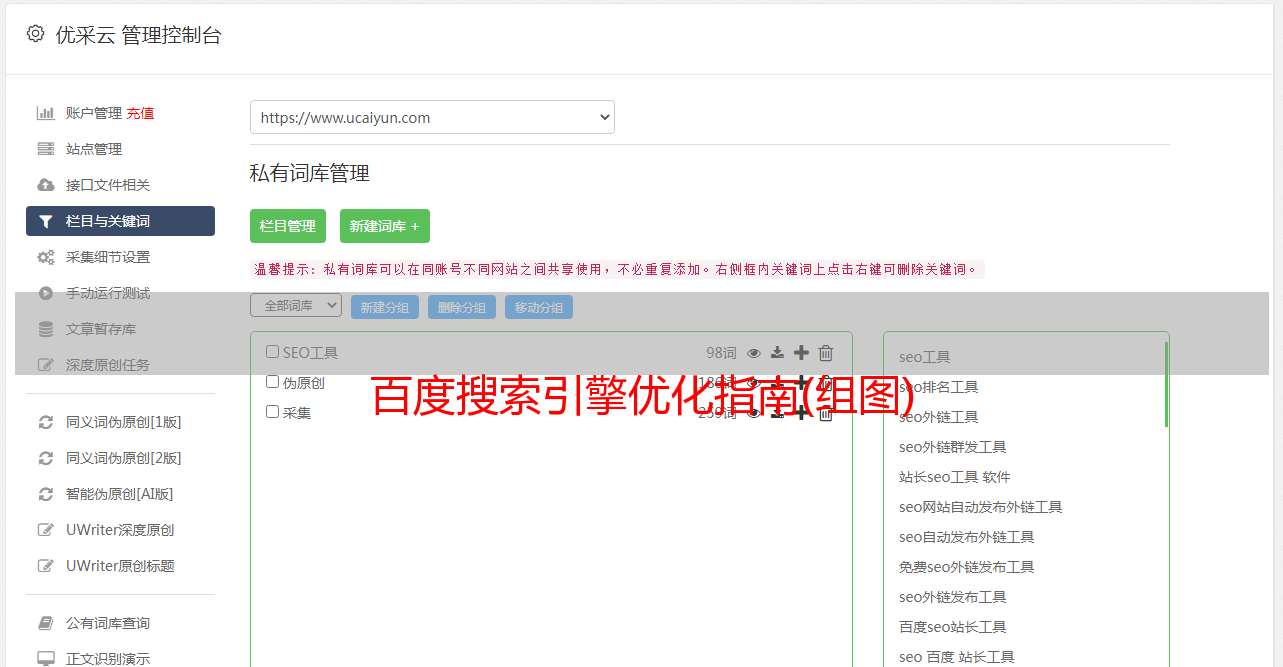Image resolution: width=1283 pixels, height=667 pixels.
Task: Click the cloud upload icon for 接口文件相关
Action: click(x=46, y=185)
